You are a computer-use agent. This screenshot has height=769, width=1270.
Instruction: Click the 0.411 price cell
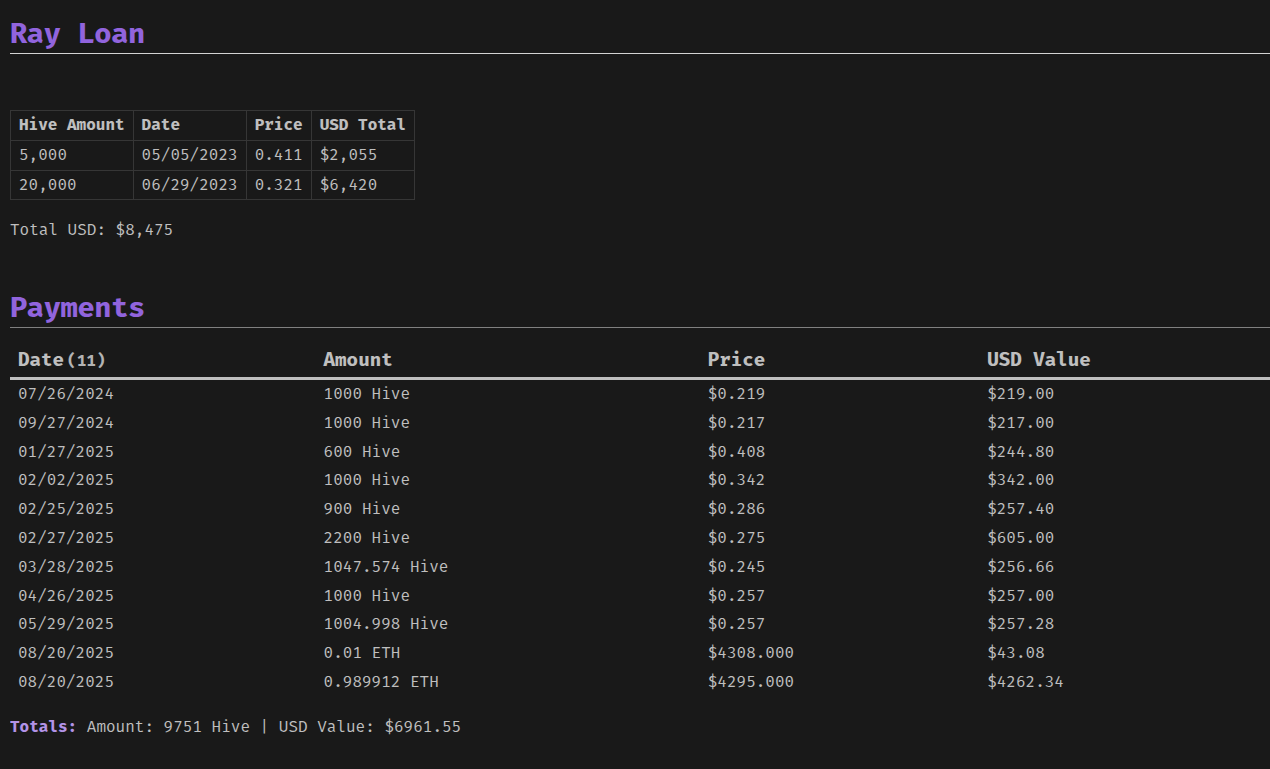click(x=278, y=155)
